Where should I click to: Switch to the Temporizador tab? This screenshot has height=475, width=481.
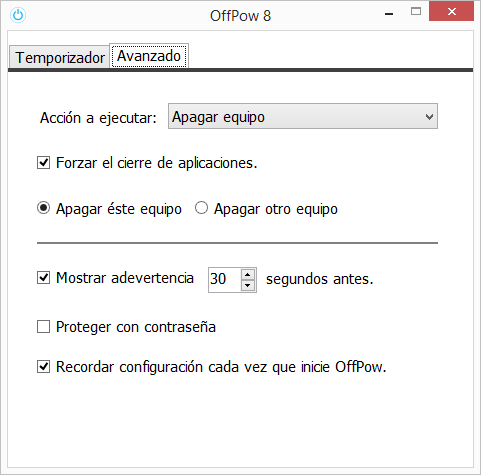coord(59,57)
